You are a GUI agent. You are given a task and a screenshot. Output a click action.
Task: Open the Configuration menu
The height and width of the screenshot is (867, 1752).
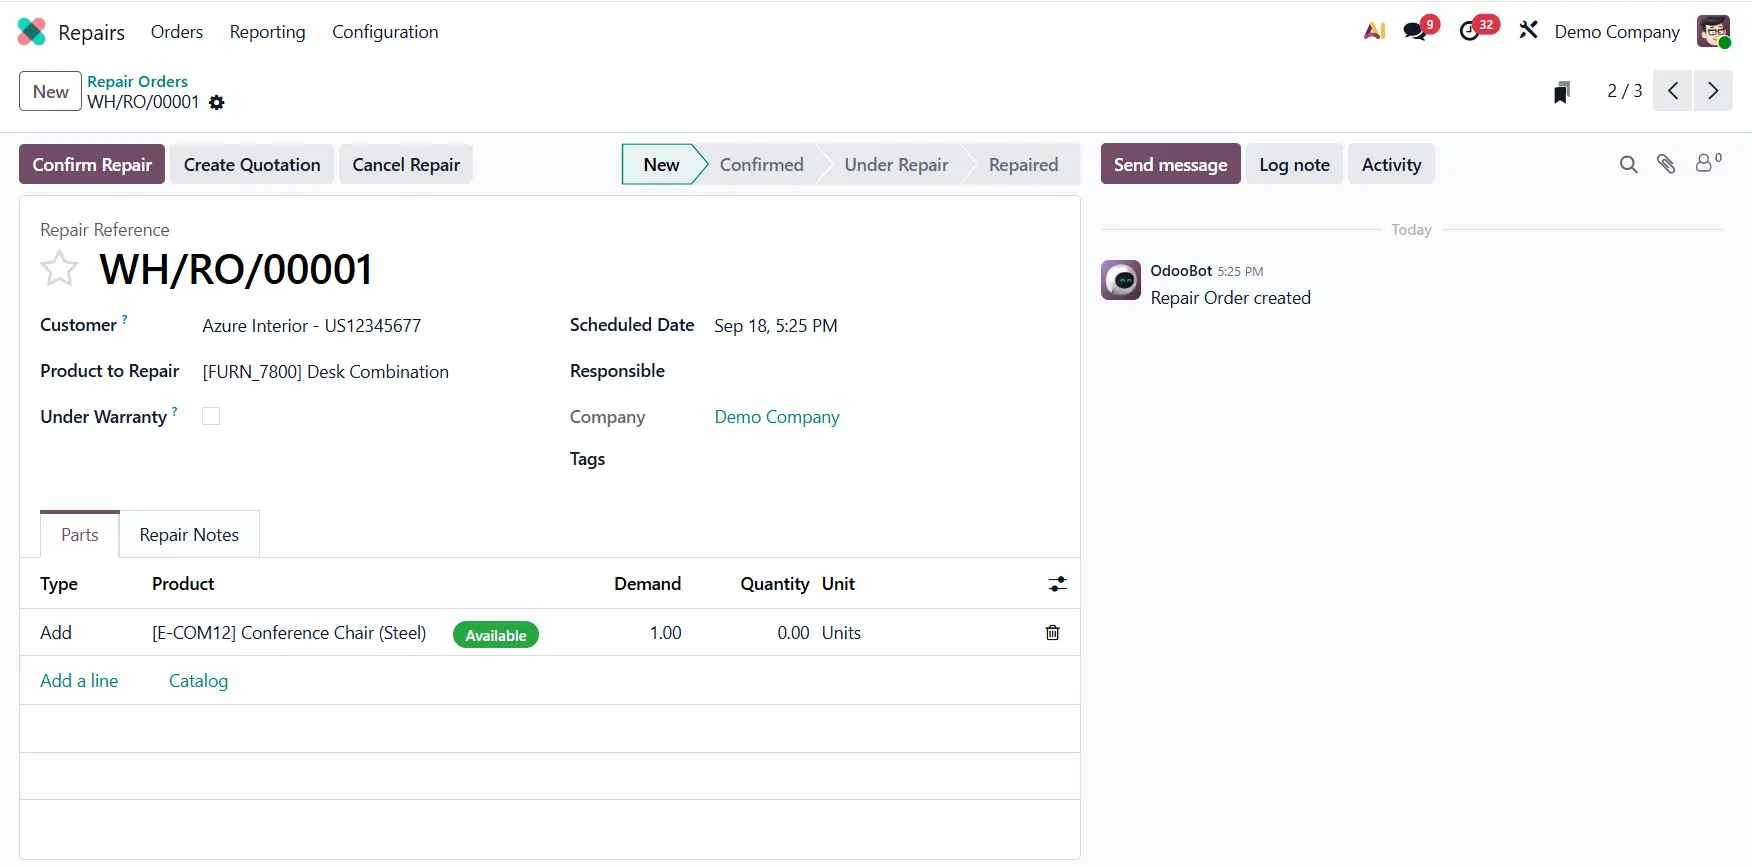(385, 32)
